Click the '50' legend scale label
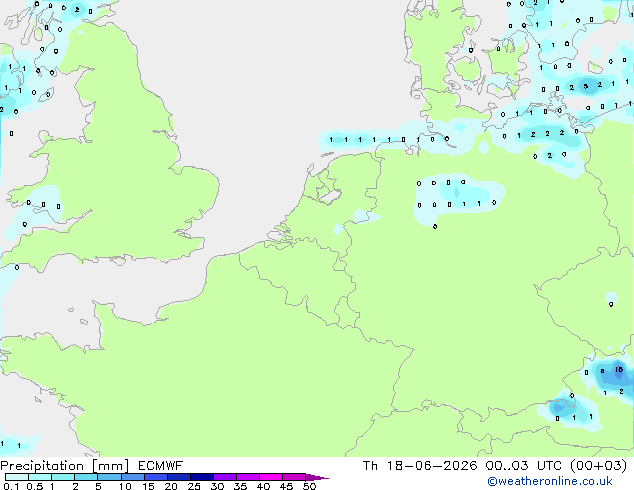 coord(309,486)
